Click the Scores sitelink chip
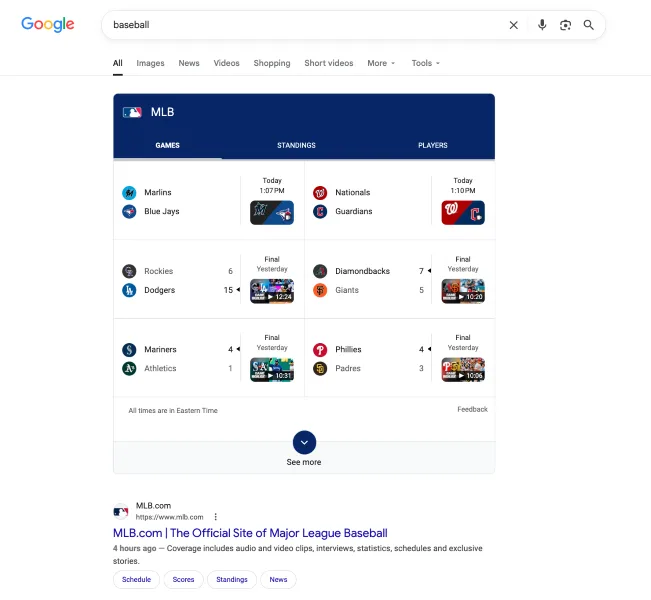The height and width of the screenshot is (600, 651). pyautogui.click(x=184, y=580)
